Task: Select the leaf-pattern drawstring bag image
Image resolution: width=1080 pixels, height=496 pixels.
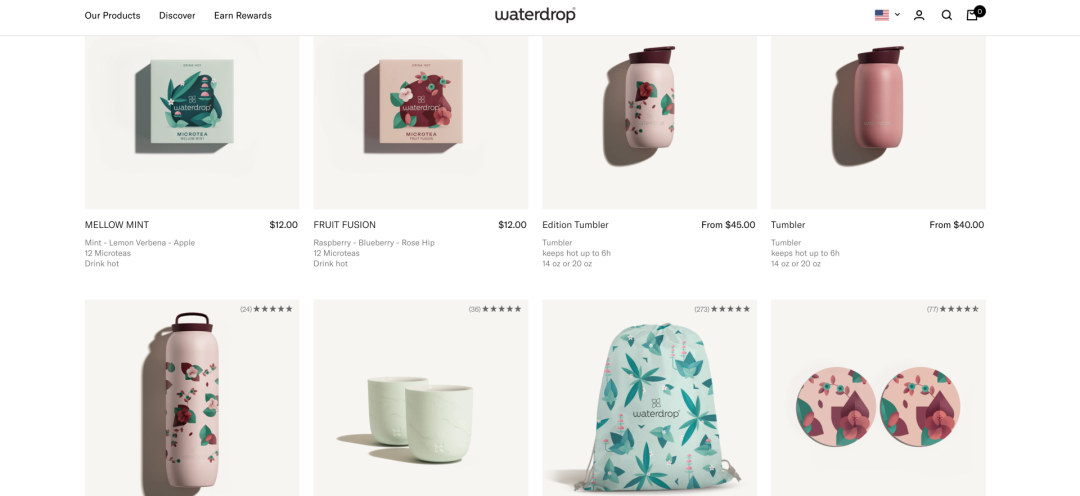Action: (x=650, y=397)
